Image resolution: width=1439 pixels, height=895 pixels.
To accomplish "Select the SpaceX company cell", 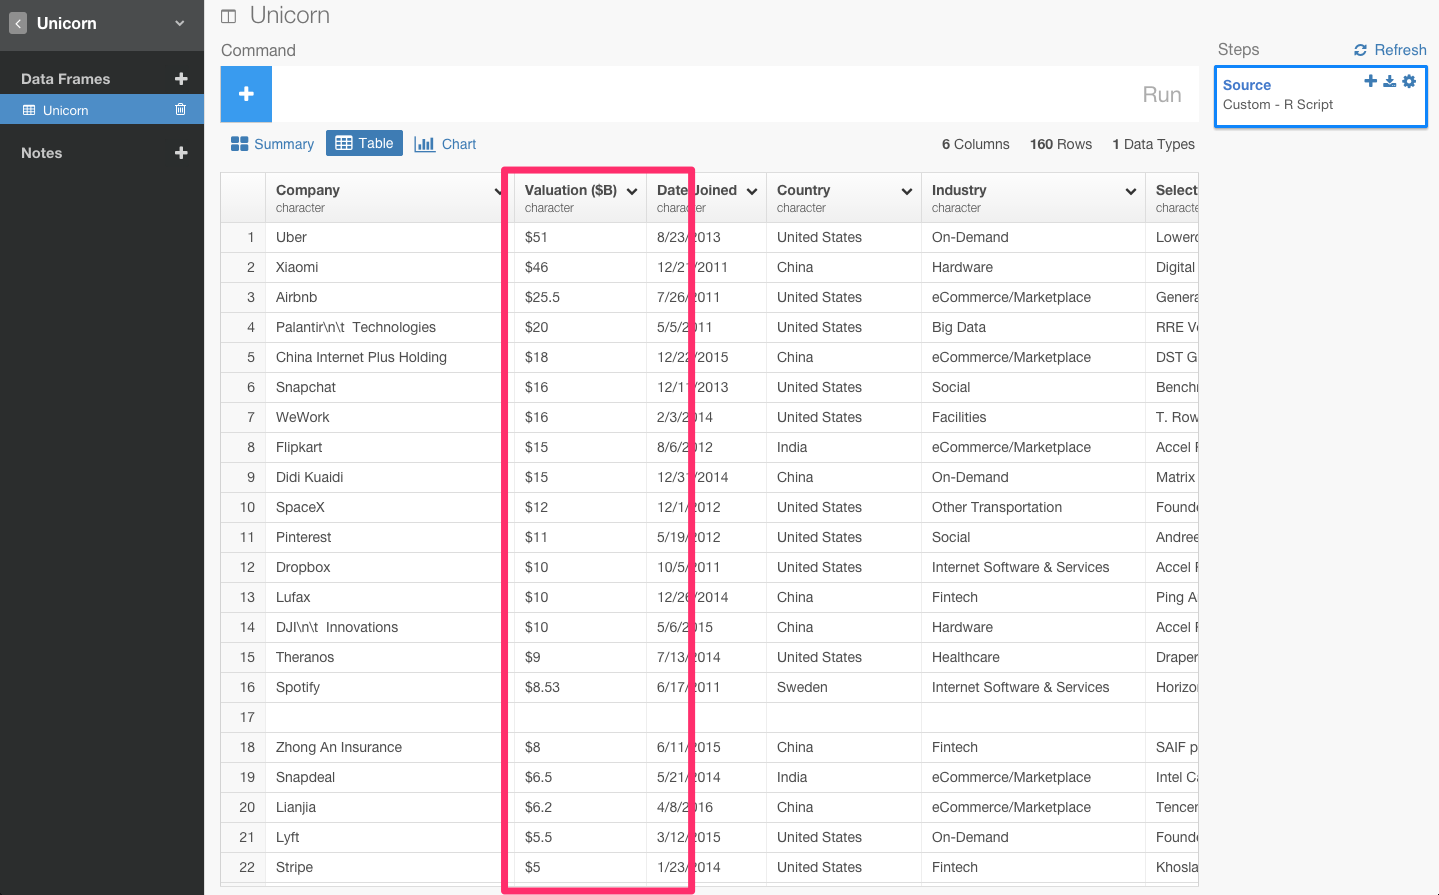I will [x=390, y=507].
